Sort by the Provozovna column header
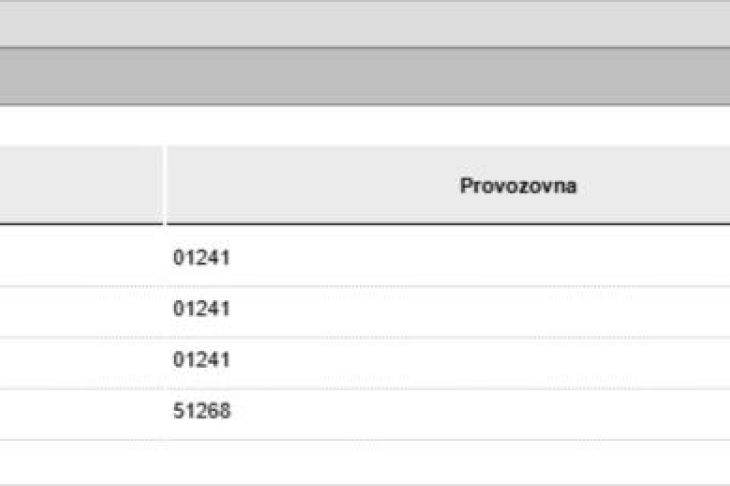 518,186
